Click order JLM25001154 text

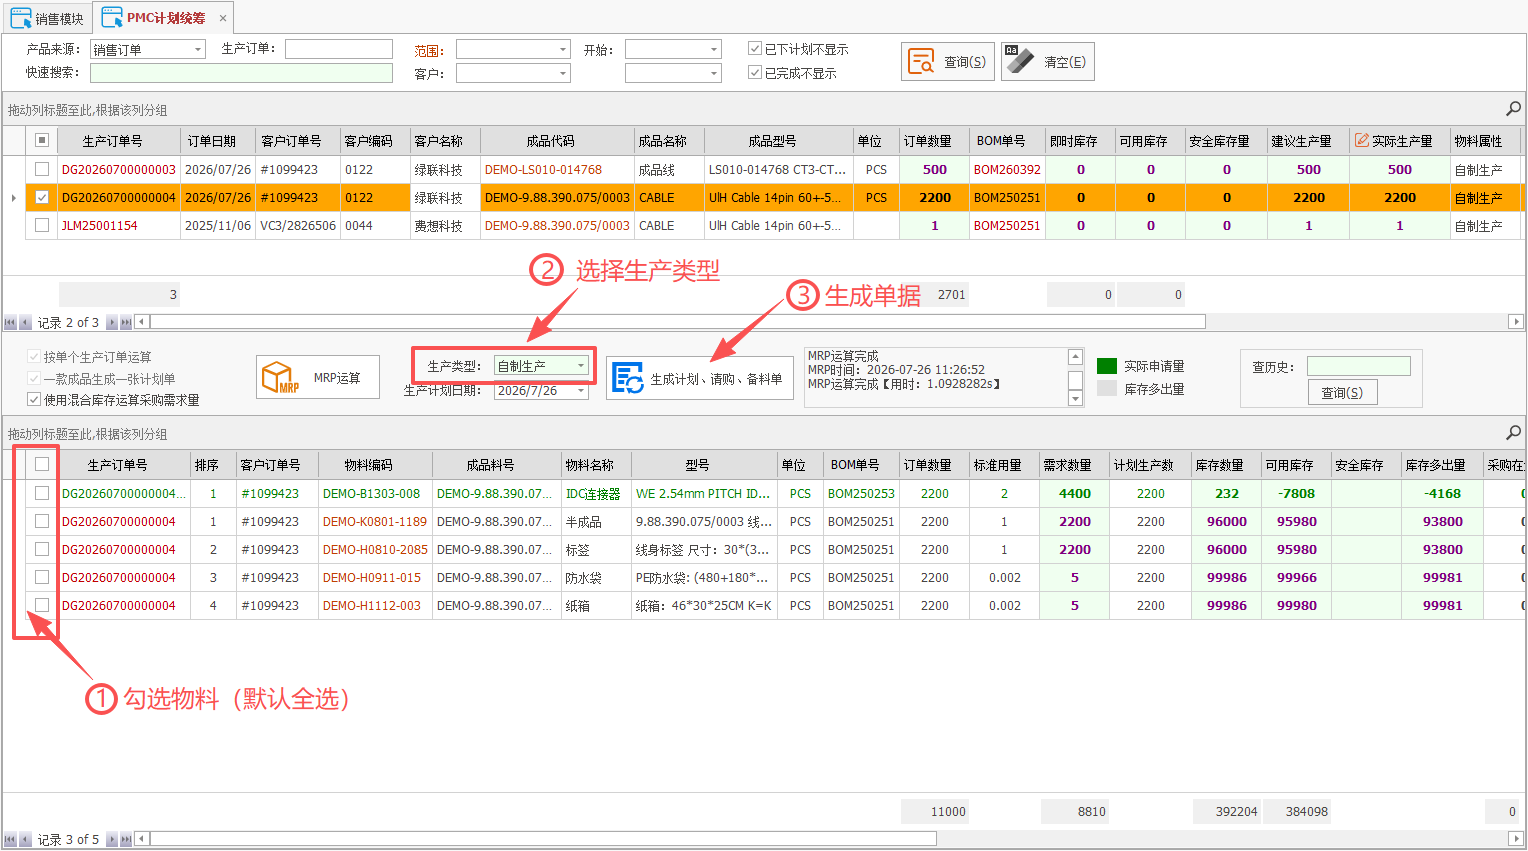pyautogui.click(x=100, y=226)
